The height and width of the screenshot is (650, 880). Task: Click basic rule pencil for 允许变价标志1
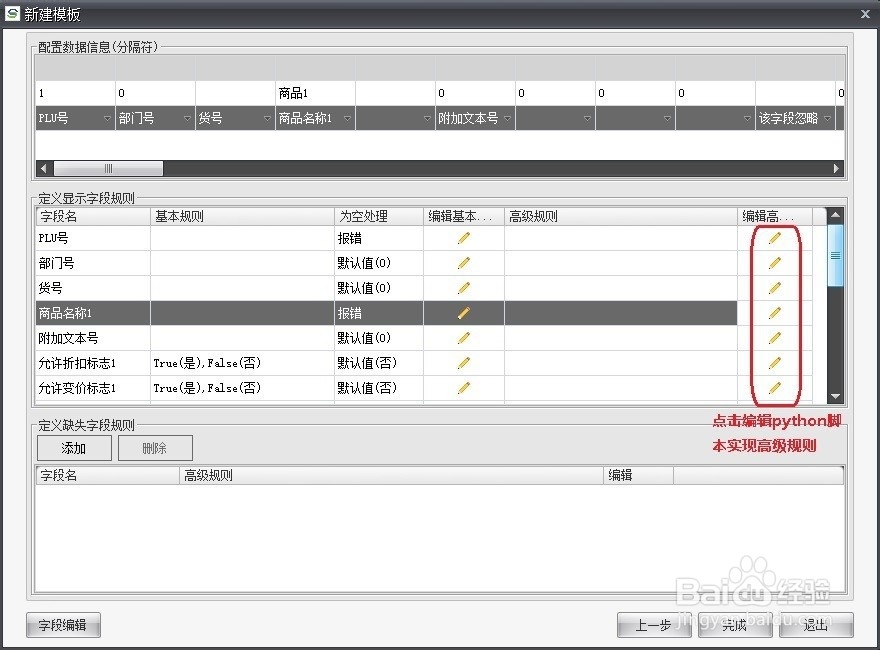tap(462, 388)
